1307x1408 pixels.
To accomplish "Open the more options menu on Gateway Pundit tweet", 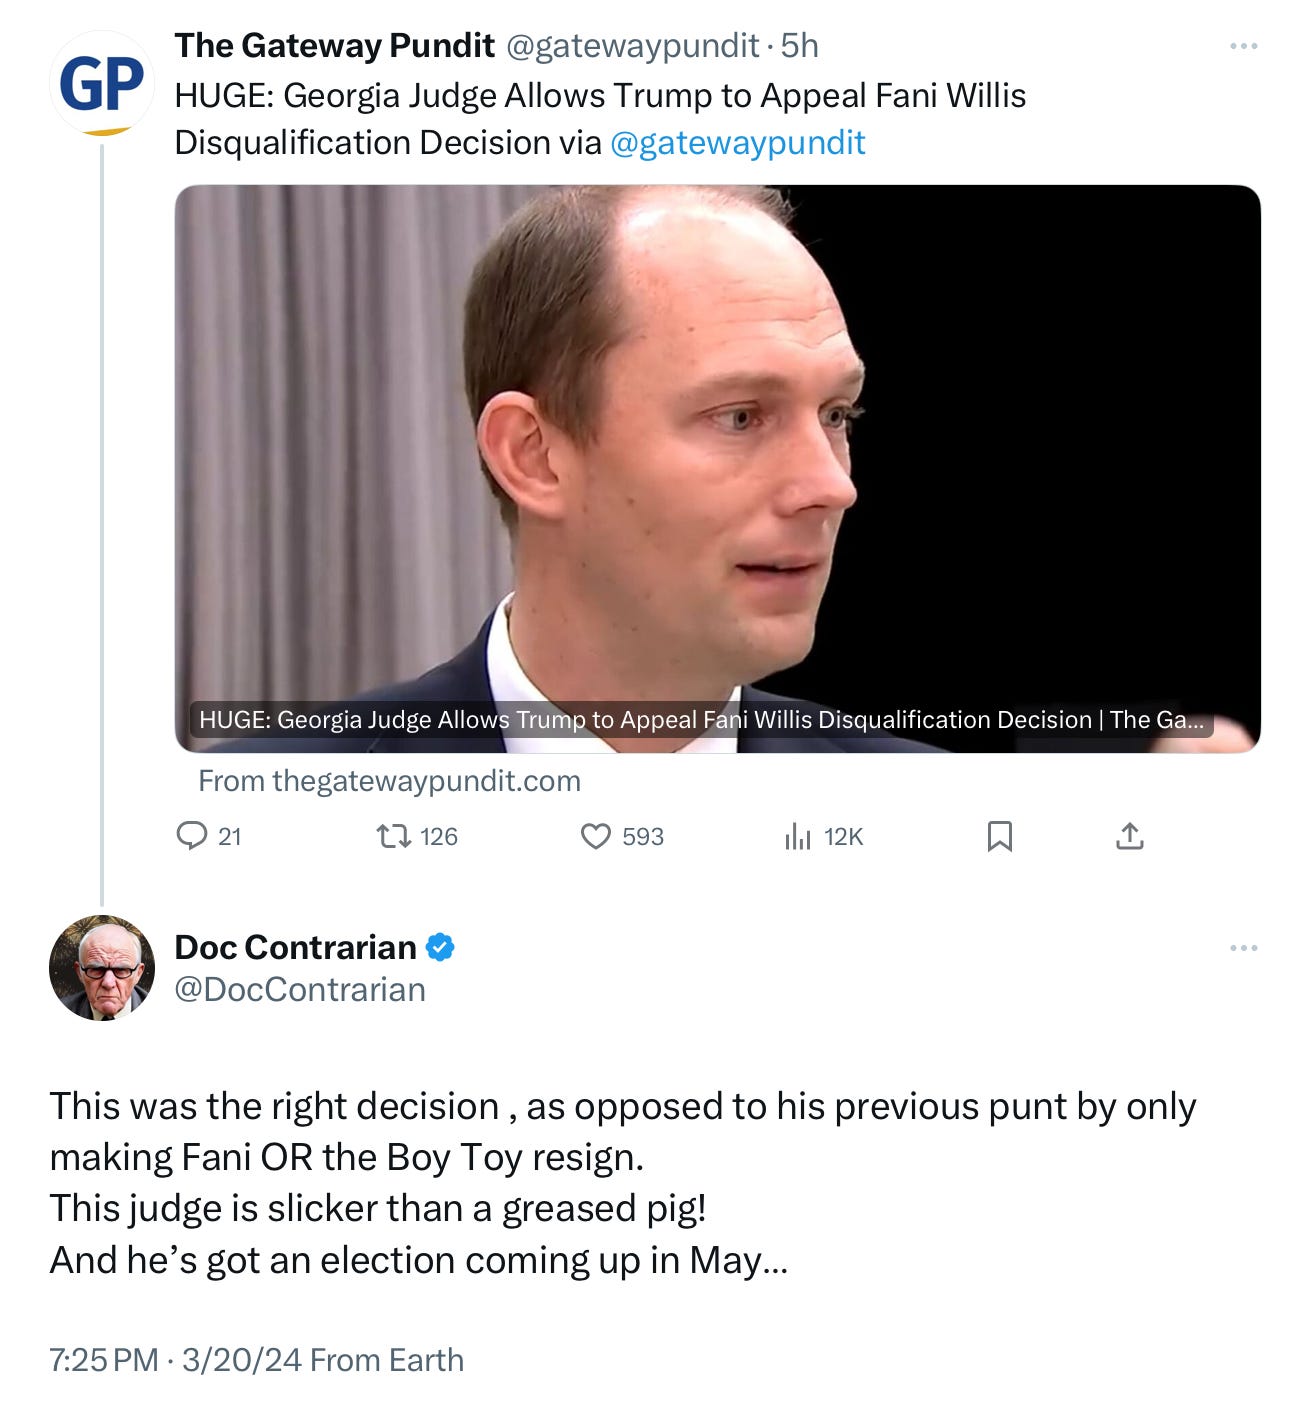I will click(1243, 46).
